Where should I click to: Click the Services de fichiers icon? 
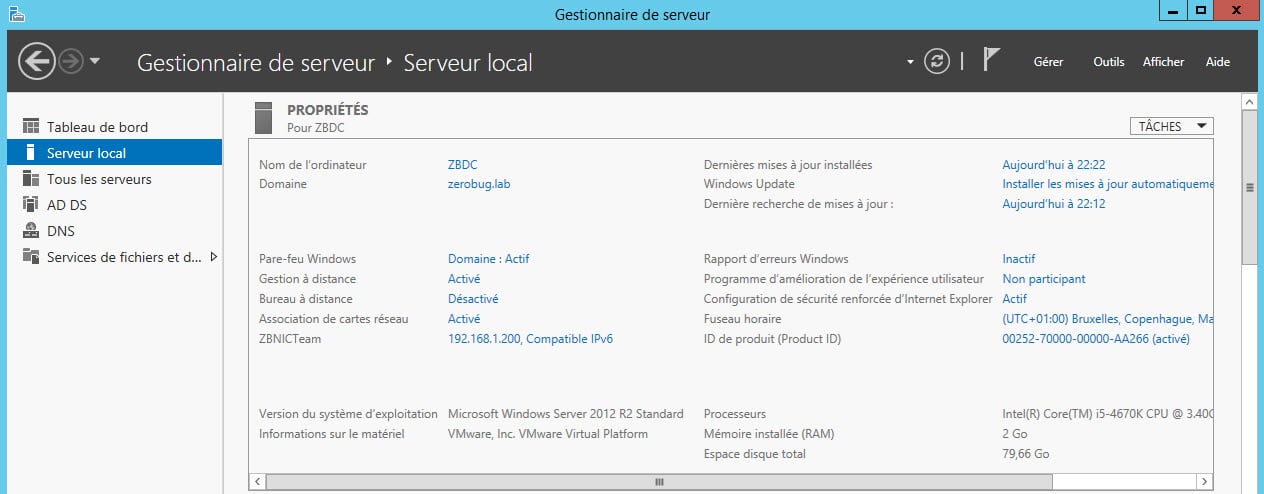pyautogui.click(x=30, y=257)
